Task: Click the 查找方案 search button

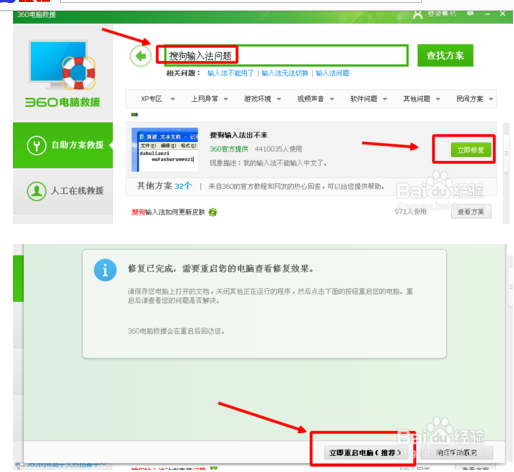Action: (445, 55)
